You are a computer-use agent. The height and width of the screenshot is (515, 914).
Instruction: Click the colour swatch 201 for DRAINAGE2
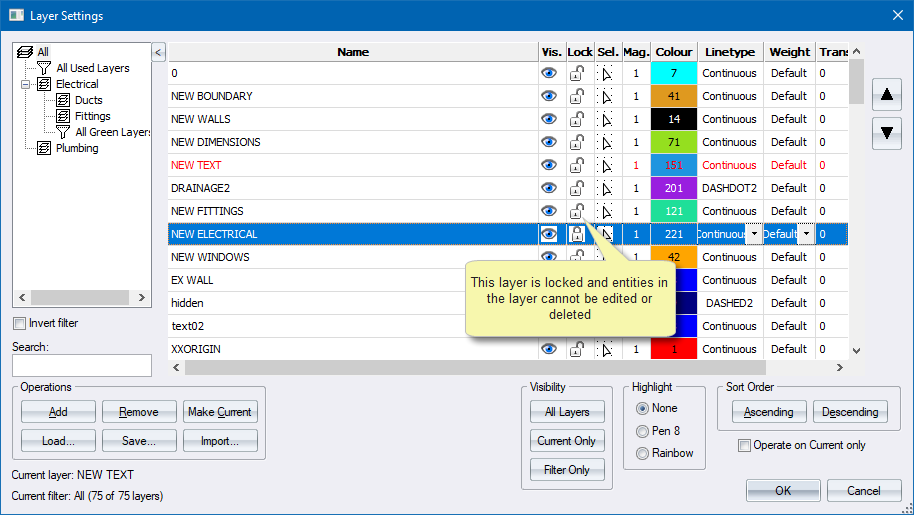673,188
